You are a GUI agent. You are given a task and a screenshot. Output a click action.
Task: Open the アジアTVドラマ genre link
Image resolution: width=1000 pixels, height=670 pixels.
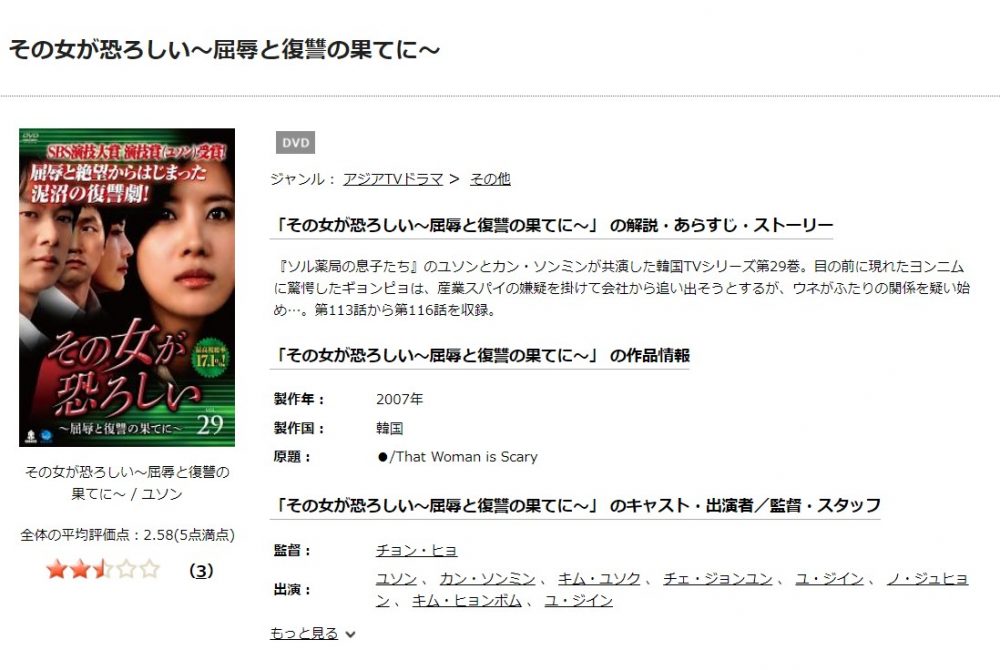click(x=393, y=179)
